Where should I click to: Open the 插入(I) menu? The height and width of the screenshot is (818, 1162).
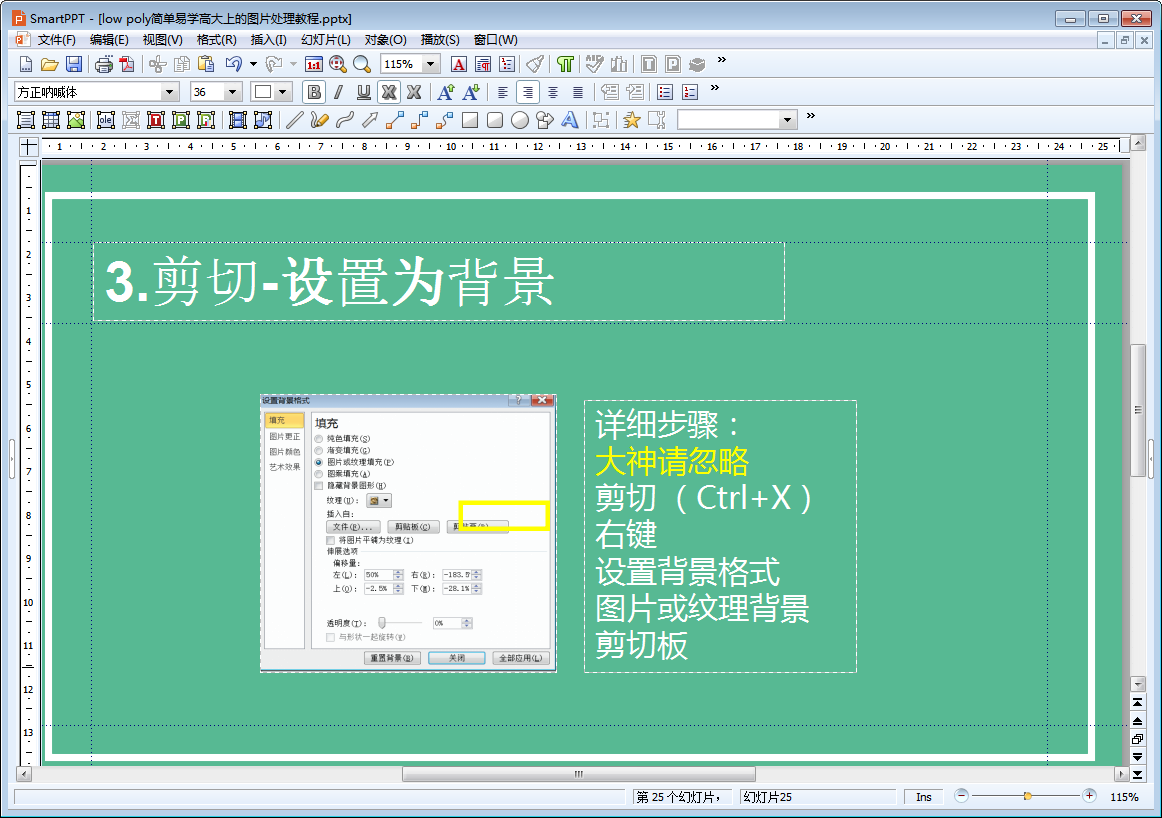pos(268,40)
